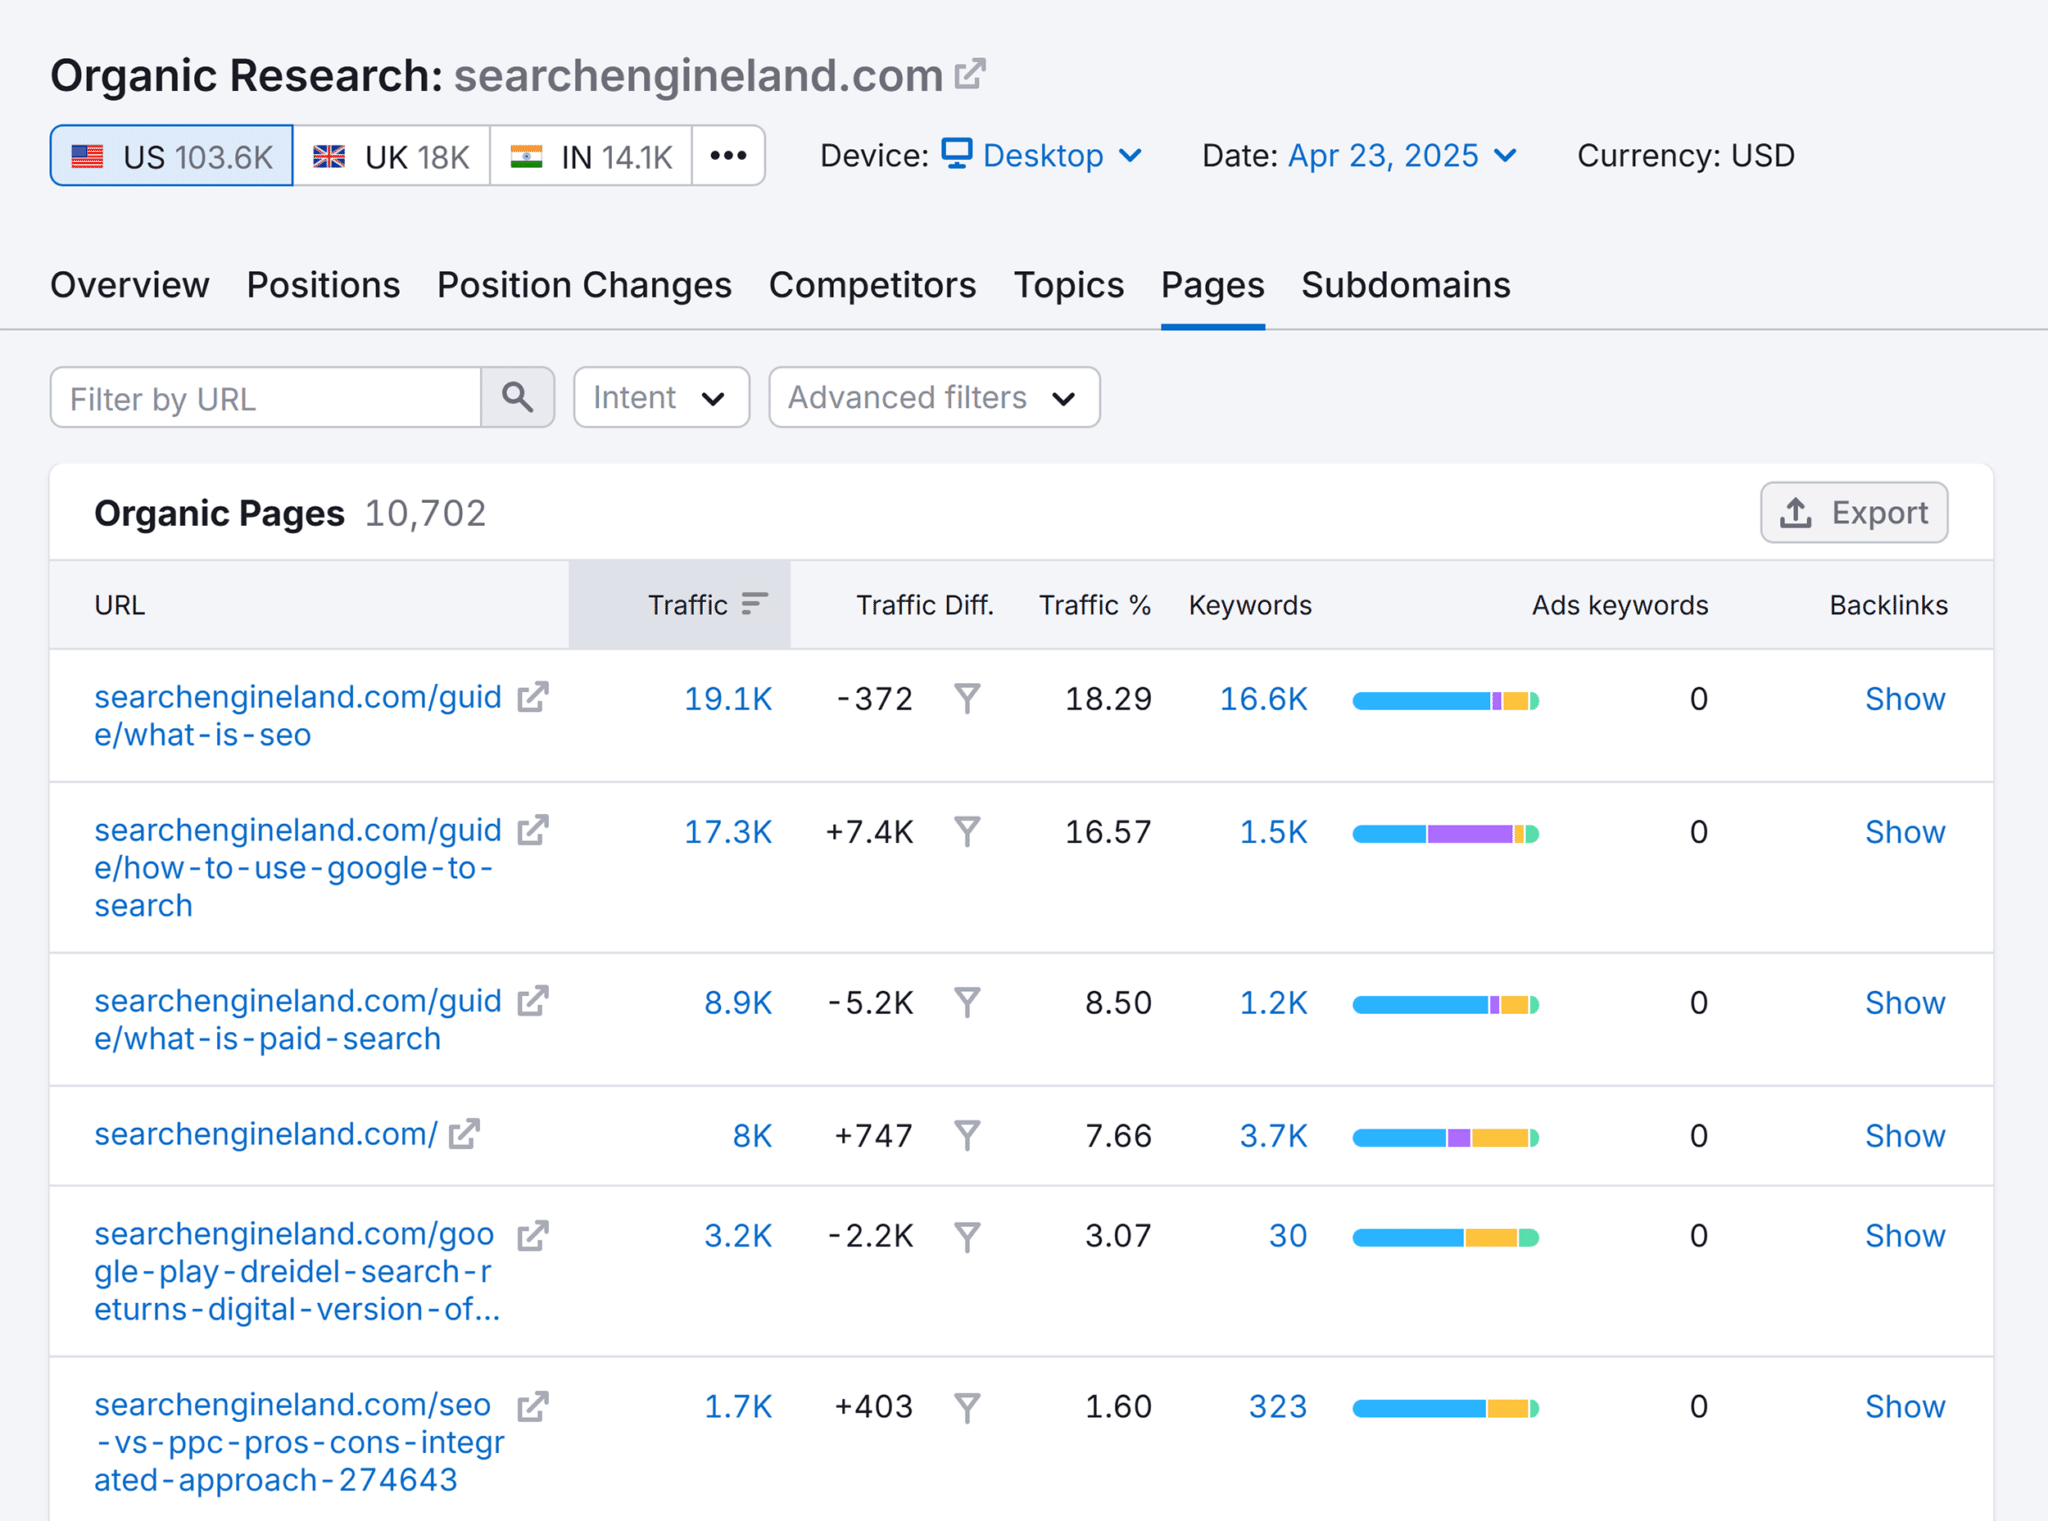Select the US 103.6K database
Viewport: 2048px width, 1521px height.
coord(172,155)
